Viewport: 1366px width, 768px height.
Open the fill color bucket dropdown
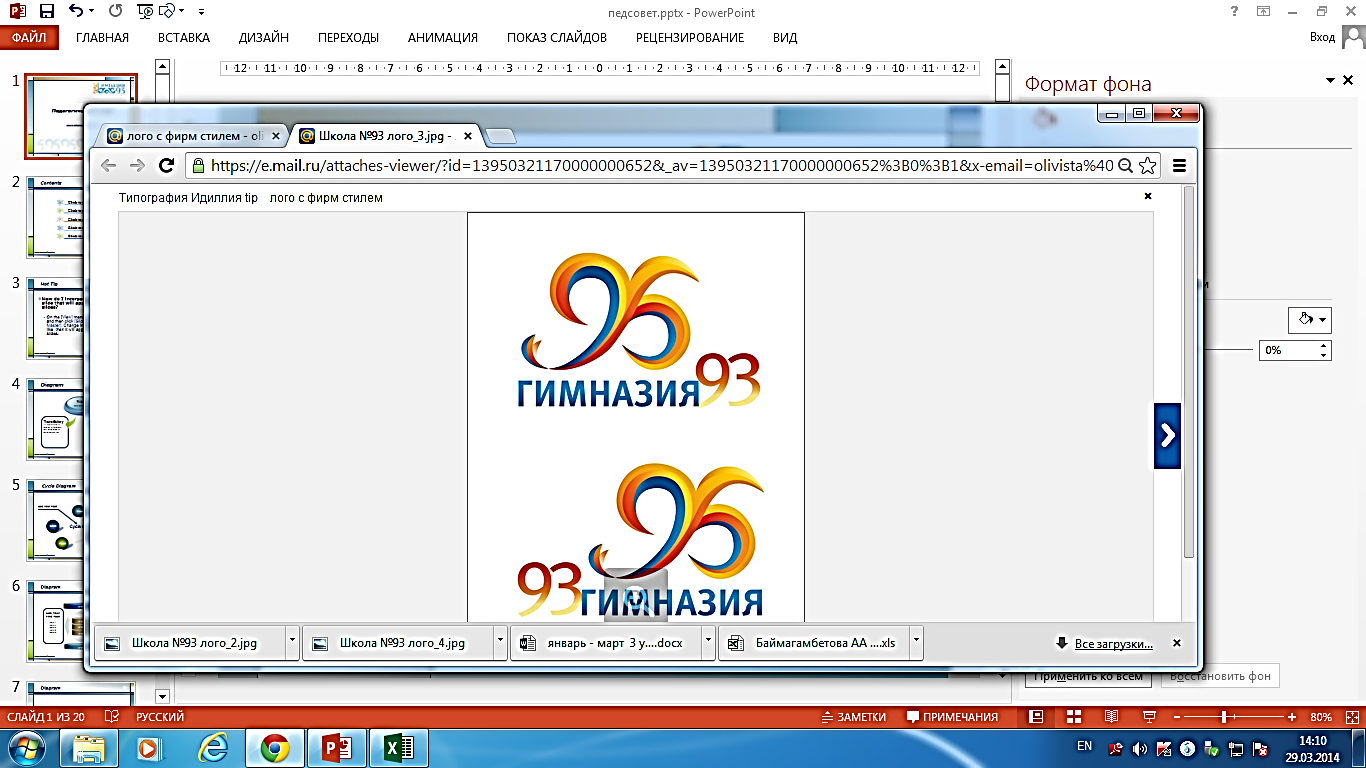pyautogui.click(x=1309, y=320)
